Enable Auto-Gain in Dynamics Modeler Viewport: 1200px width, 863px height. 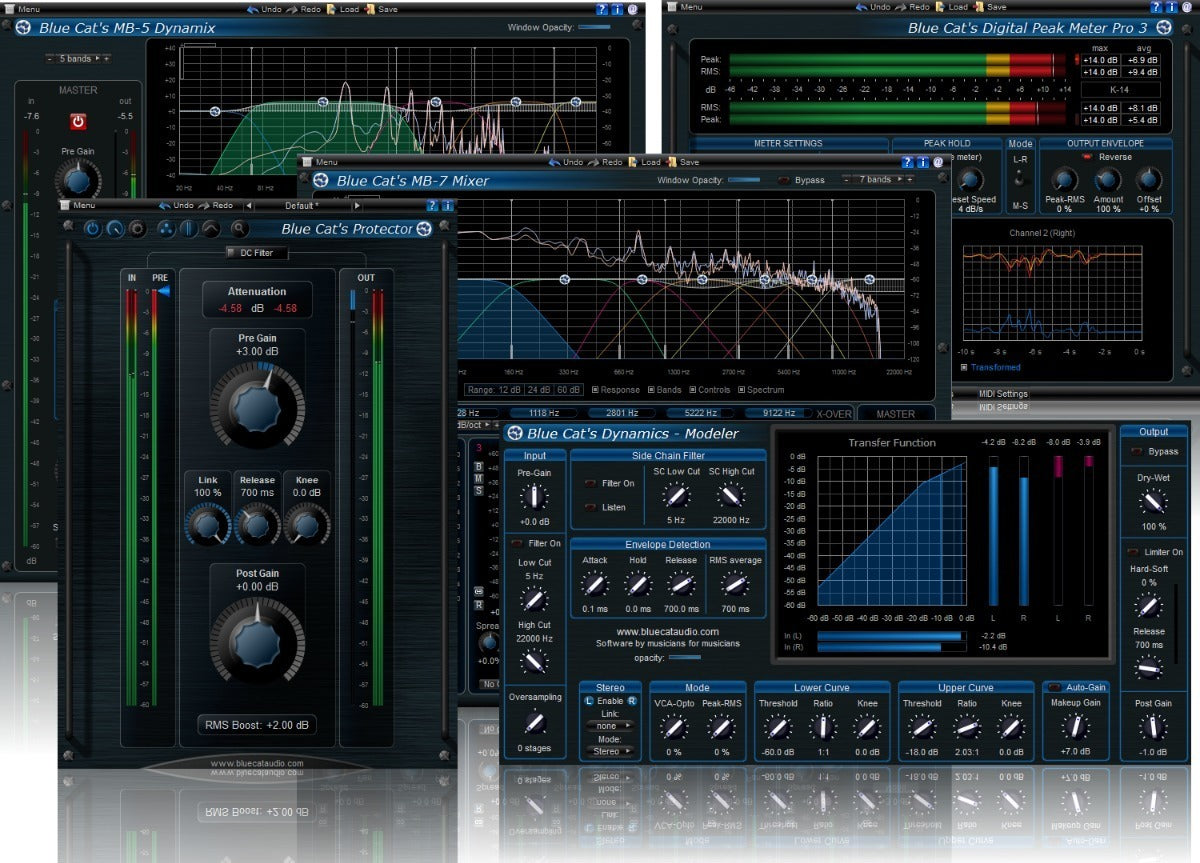pos(1054,688)
